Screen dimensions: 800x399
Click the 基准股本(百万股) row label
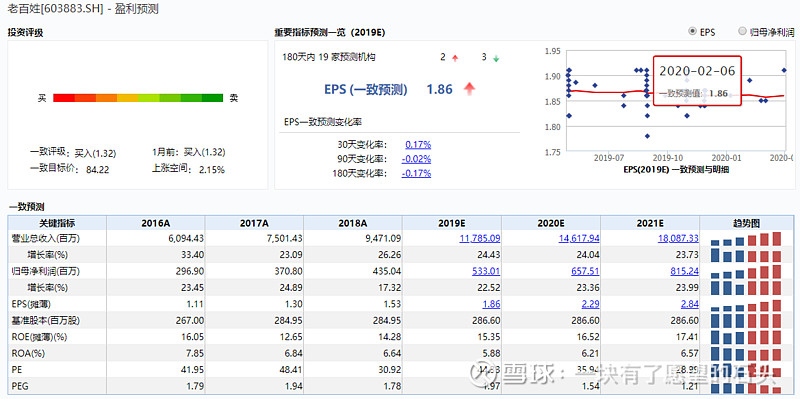click(x=46, y=321)
